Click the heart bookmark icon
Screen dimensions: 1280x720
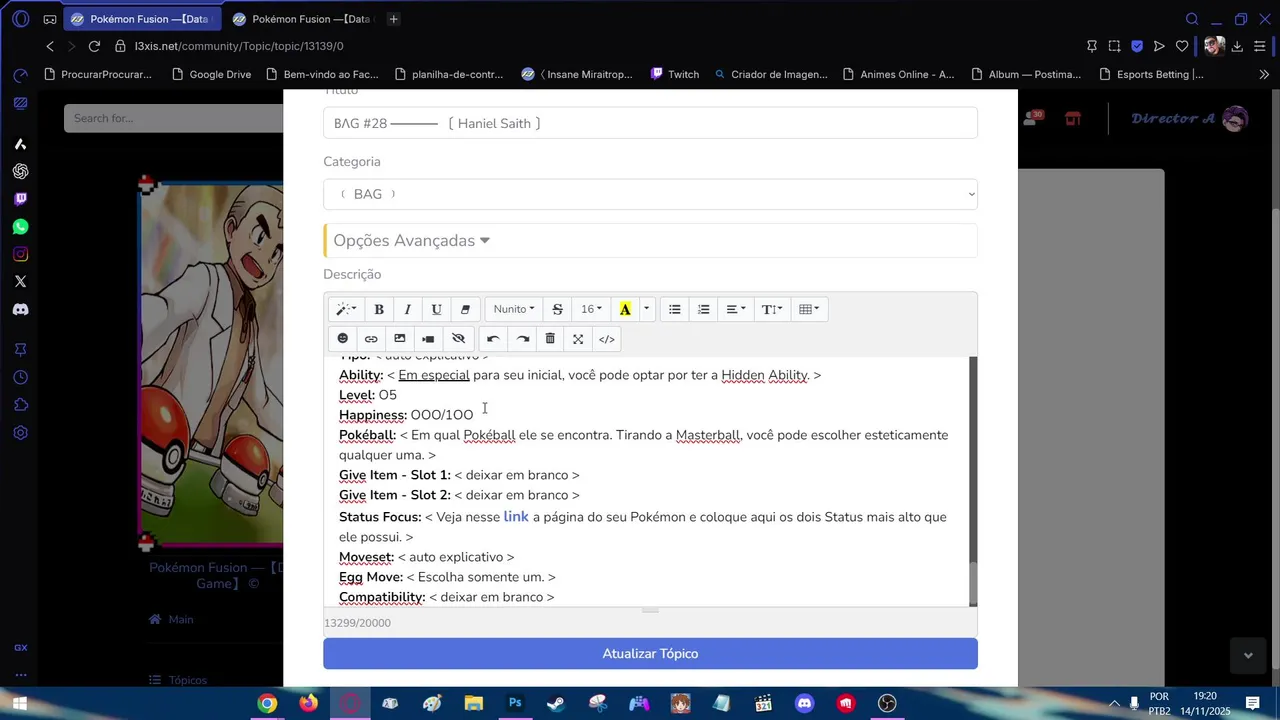[1182, 46]
